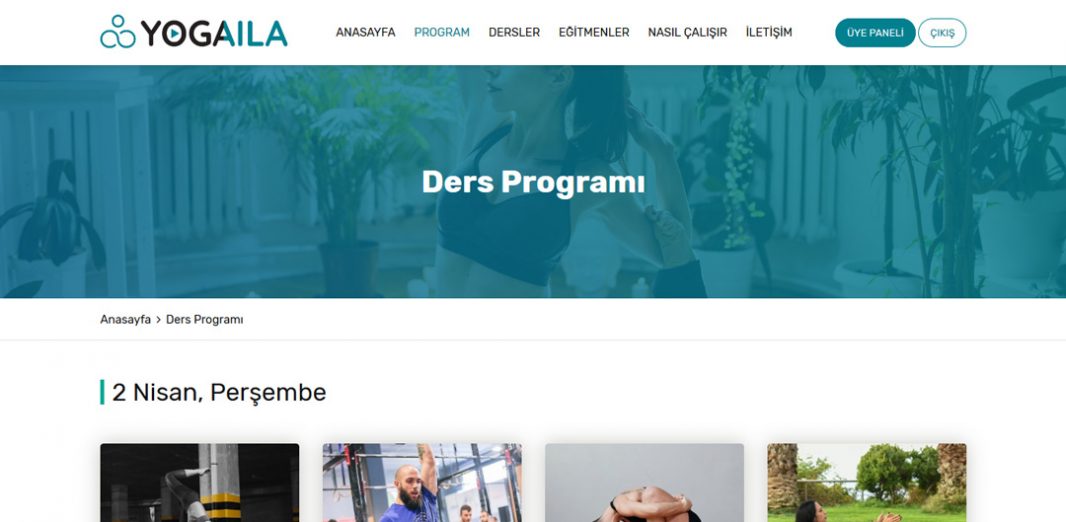Click the Ders Programı banner heading

pos(533,182)
